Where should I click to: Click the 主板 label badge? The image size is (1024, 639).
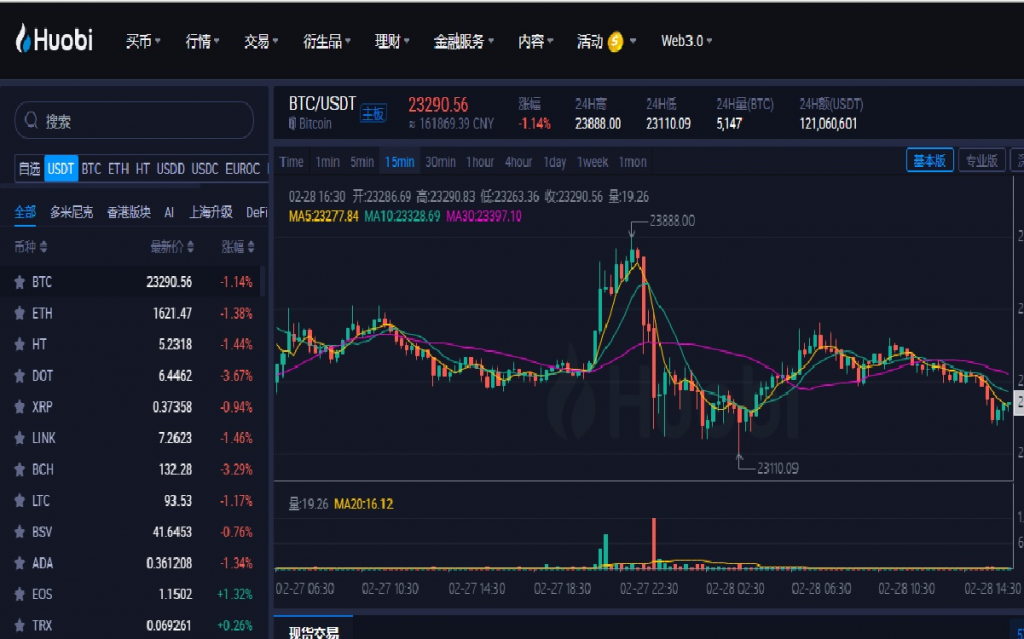(373, 114)
